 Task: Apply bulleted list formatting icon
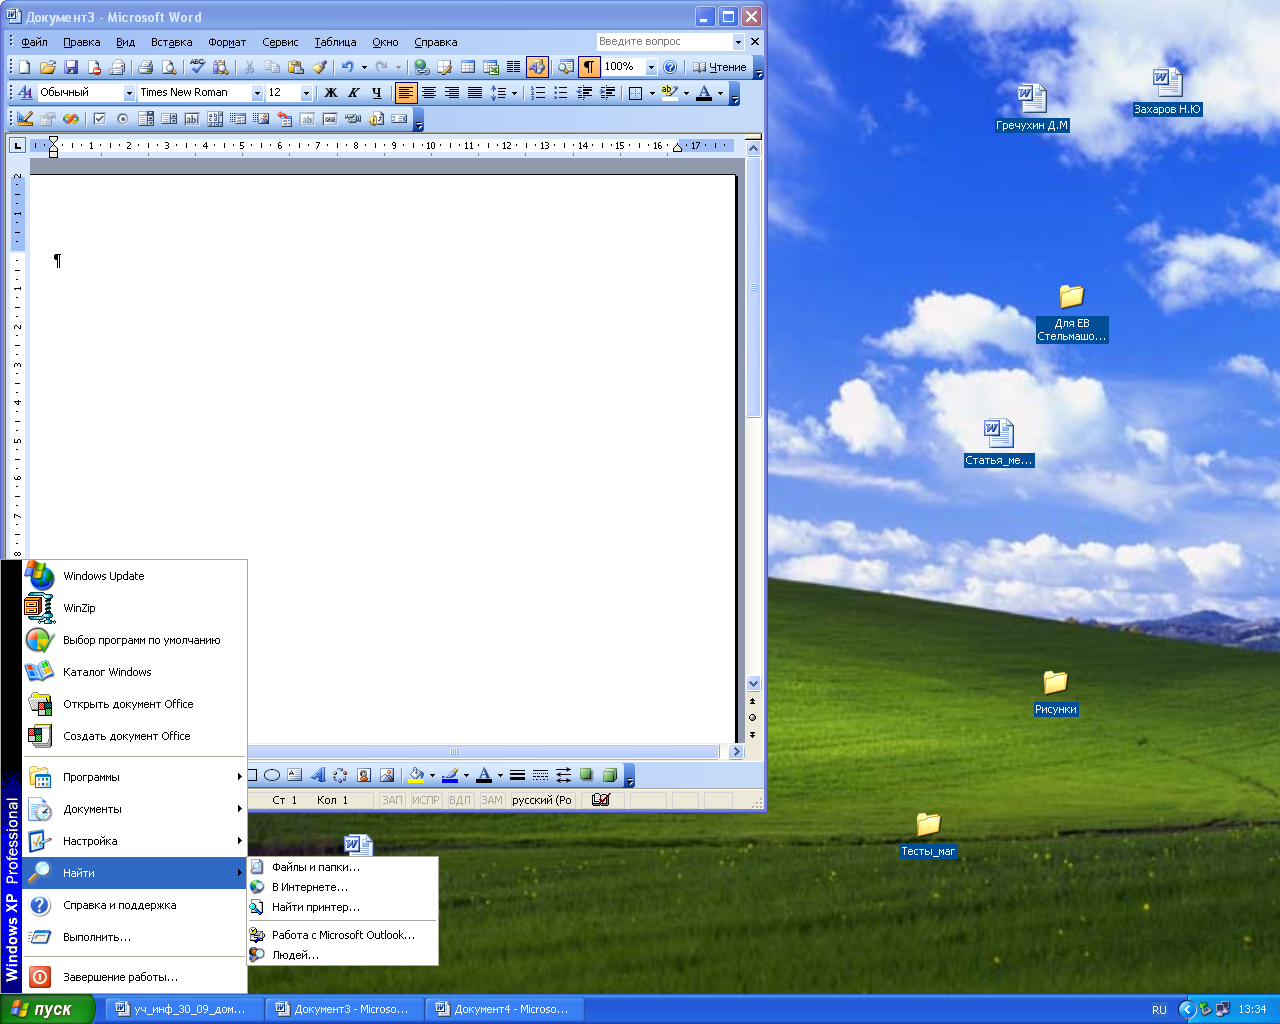point(561,92)
